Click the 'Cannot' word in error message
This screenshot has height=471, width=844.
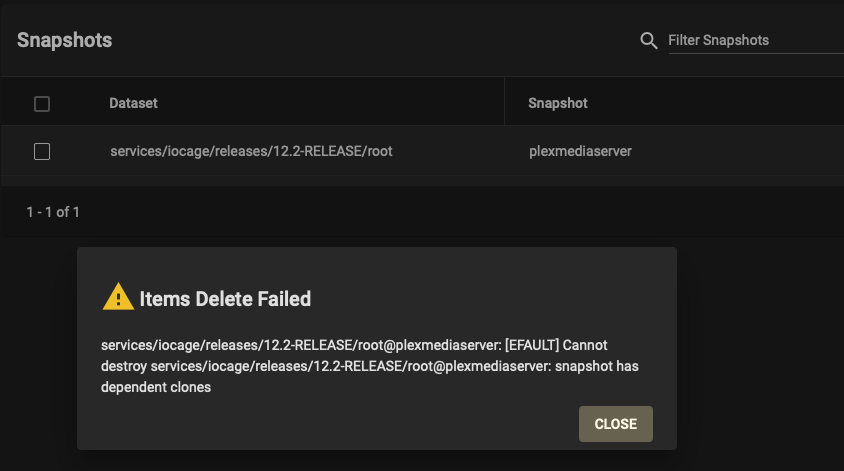[585, 345]
